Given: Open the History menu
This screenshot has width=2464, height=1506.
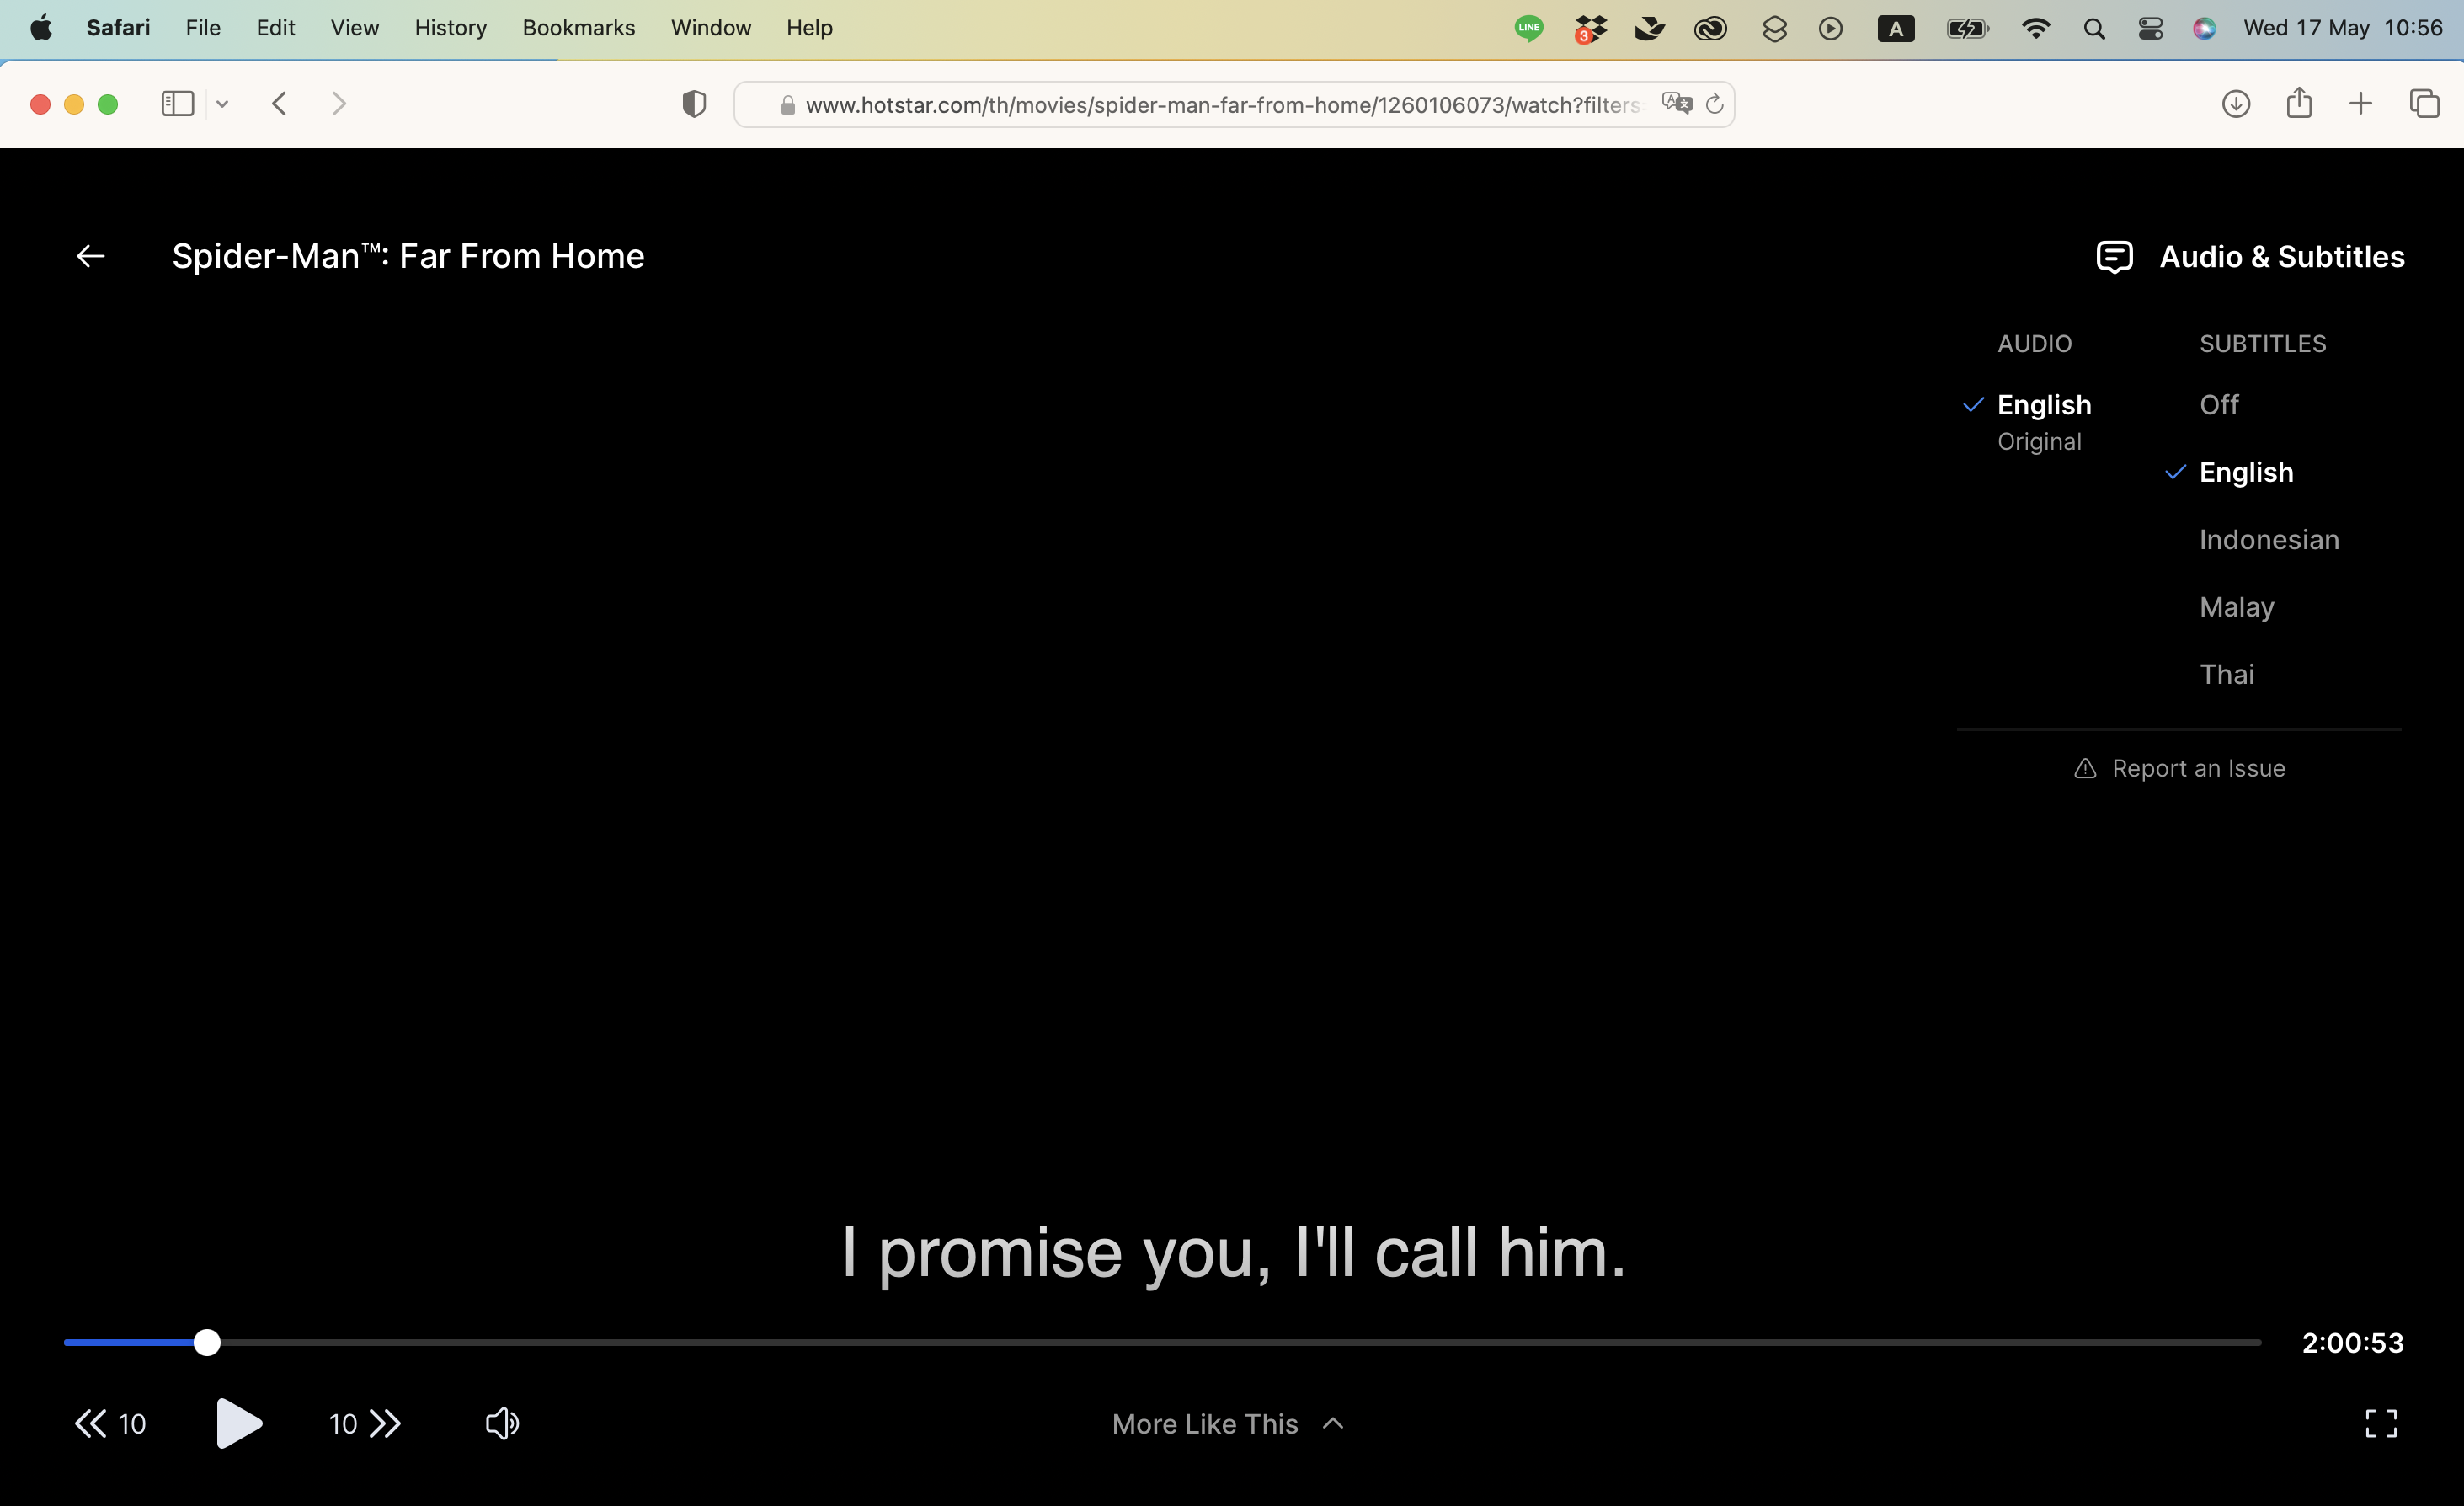Looking at the screenshot, I should pyautogui.click(x=450, y=28).
